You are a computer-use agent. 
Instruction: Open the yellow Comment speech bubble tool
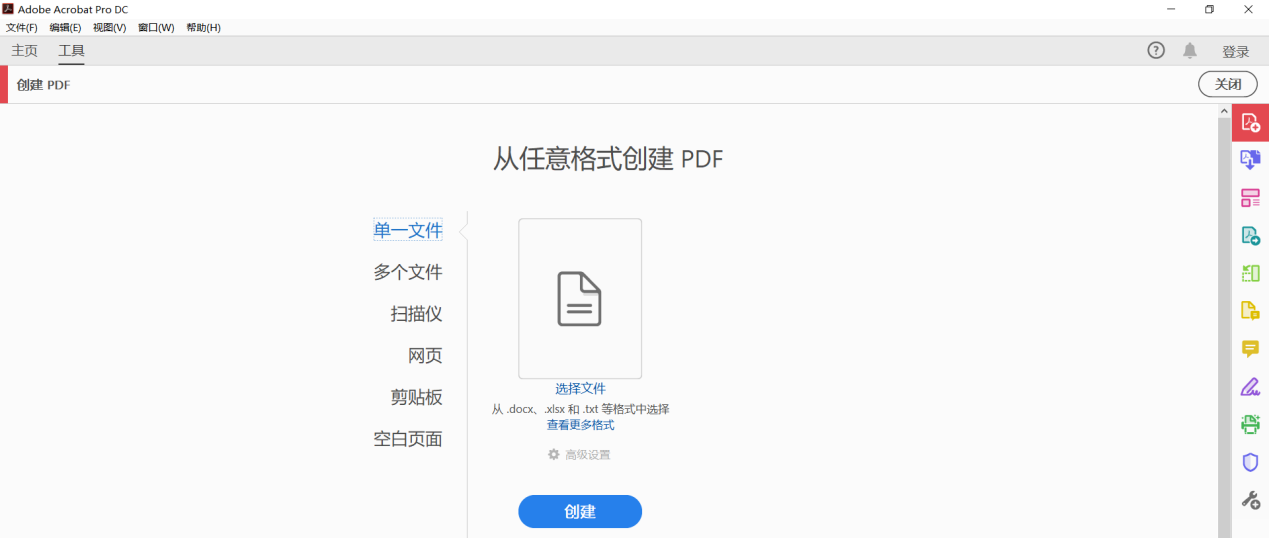(1250, 349)
